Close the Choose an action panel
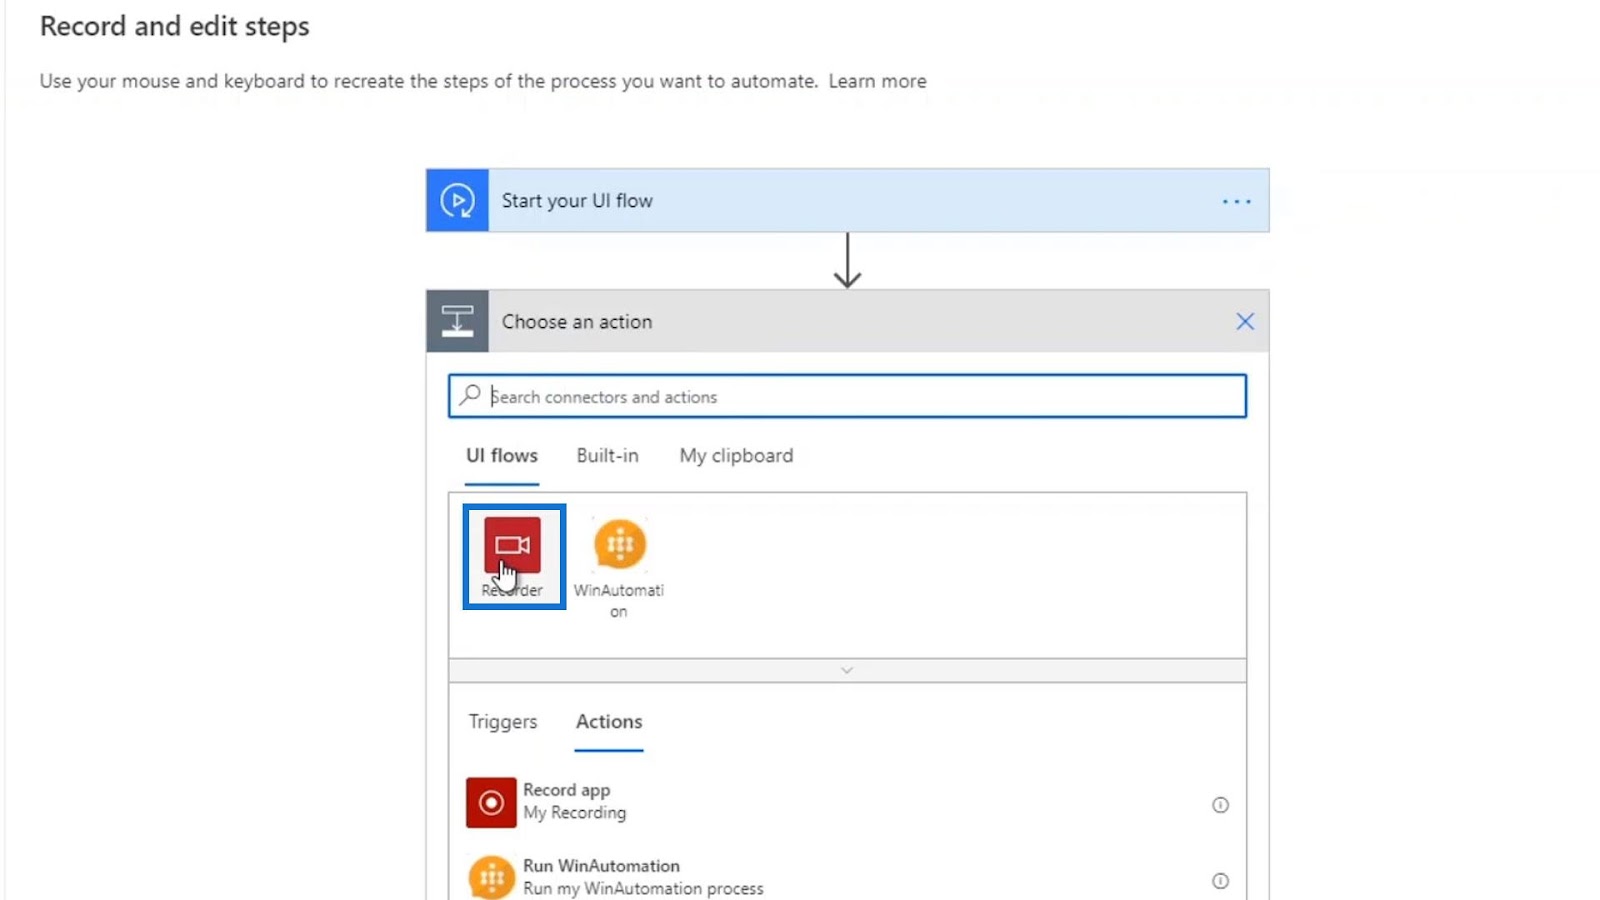Viewport: 1600px width, 900px height. [1245, 321]
